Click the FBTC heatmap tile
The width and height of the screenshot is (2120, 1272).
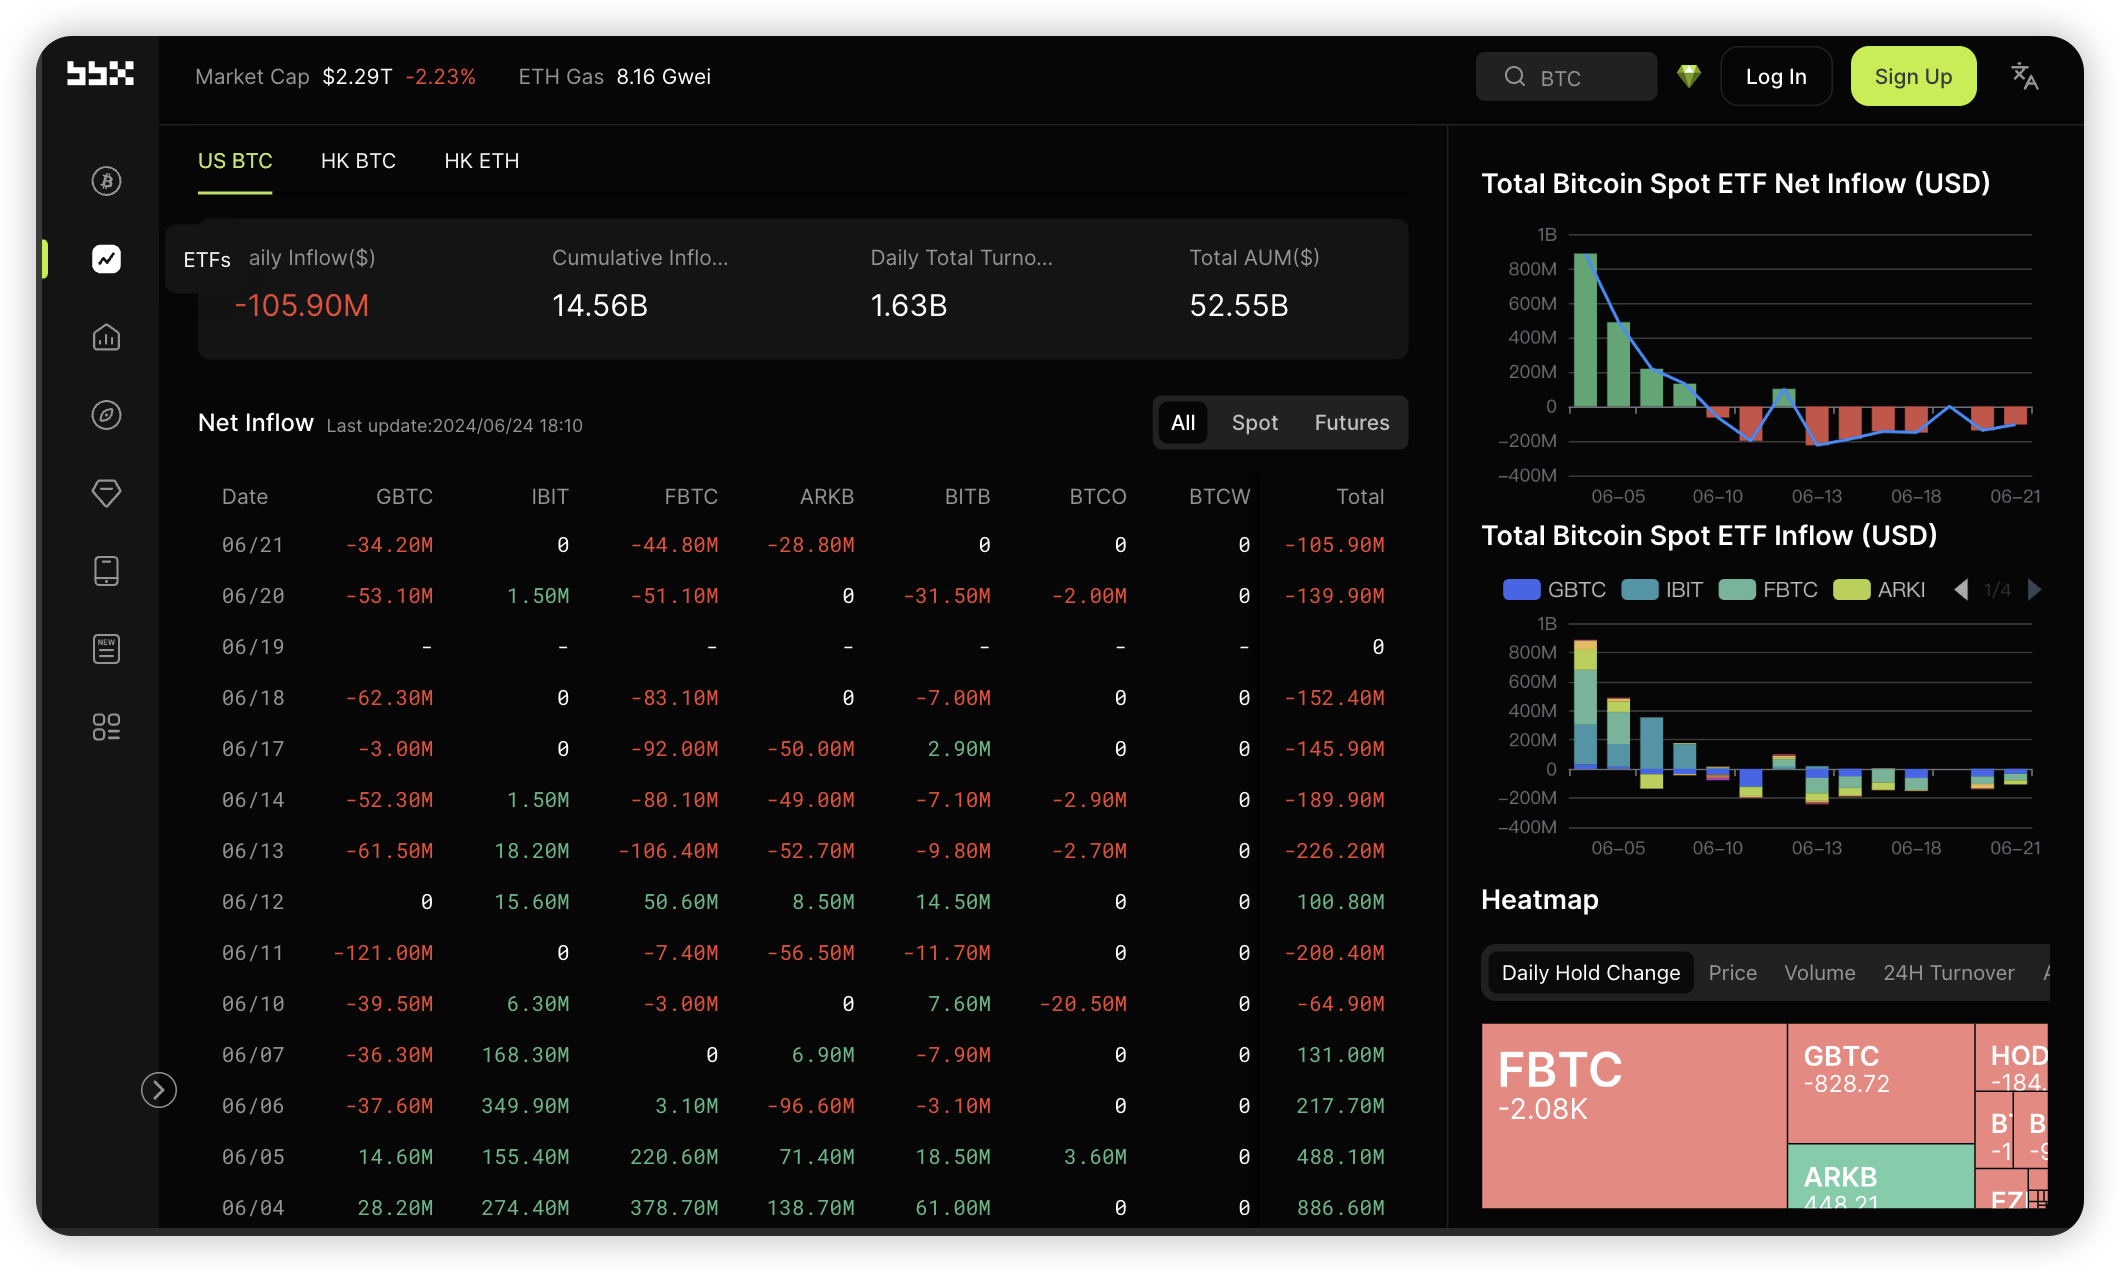(x=1634, y=1116)
